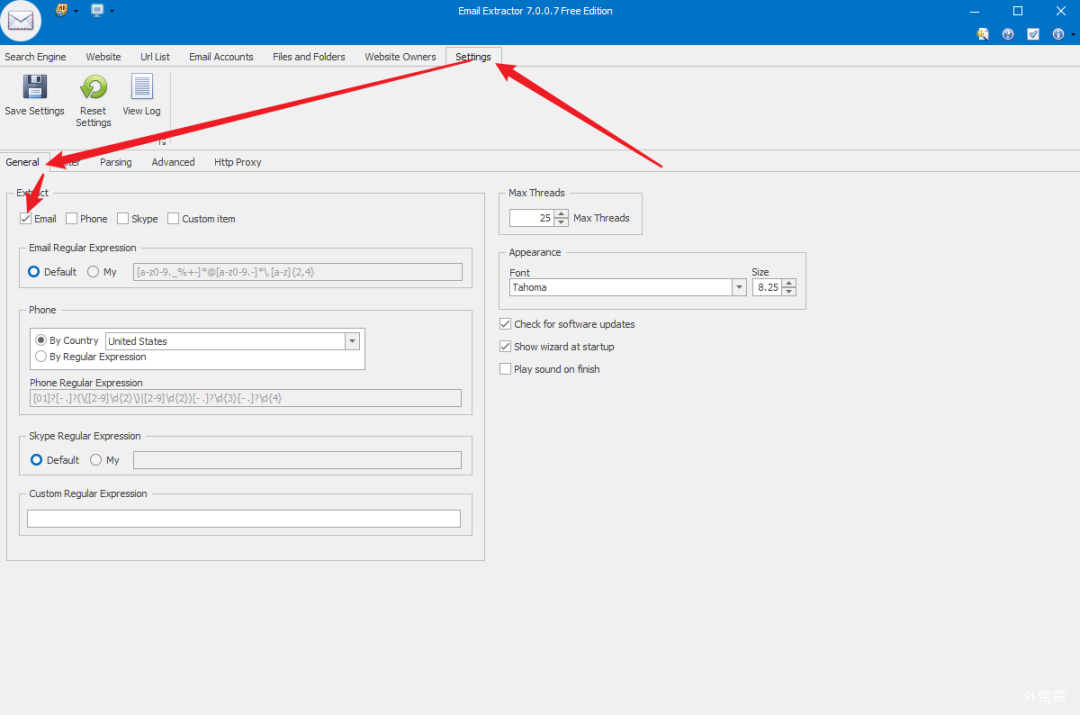Select Default under Email Regular Expression
1080x715 pixels.
[x=34, y=272]
